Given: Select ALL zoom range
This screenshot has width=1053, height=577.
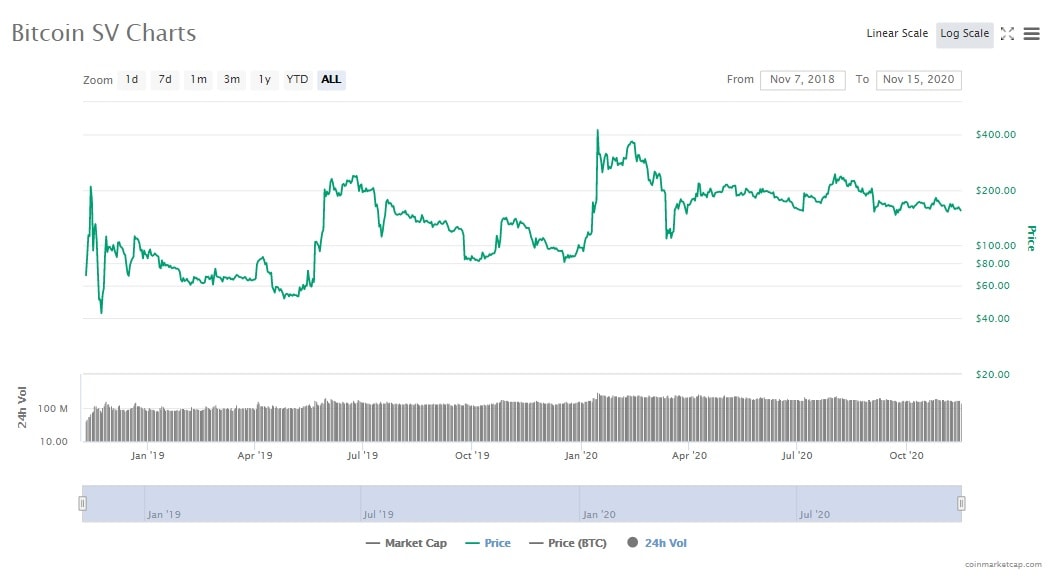Looking at the screenshot, I should pyautogui.click(x=331, y=79).
